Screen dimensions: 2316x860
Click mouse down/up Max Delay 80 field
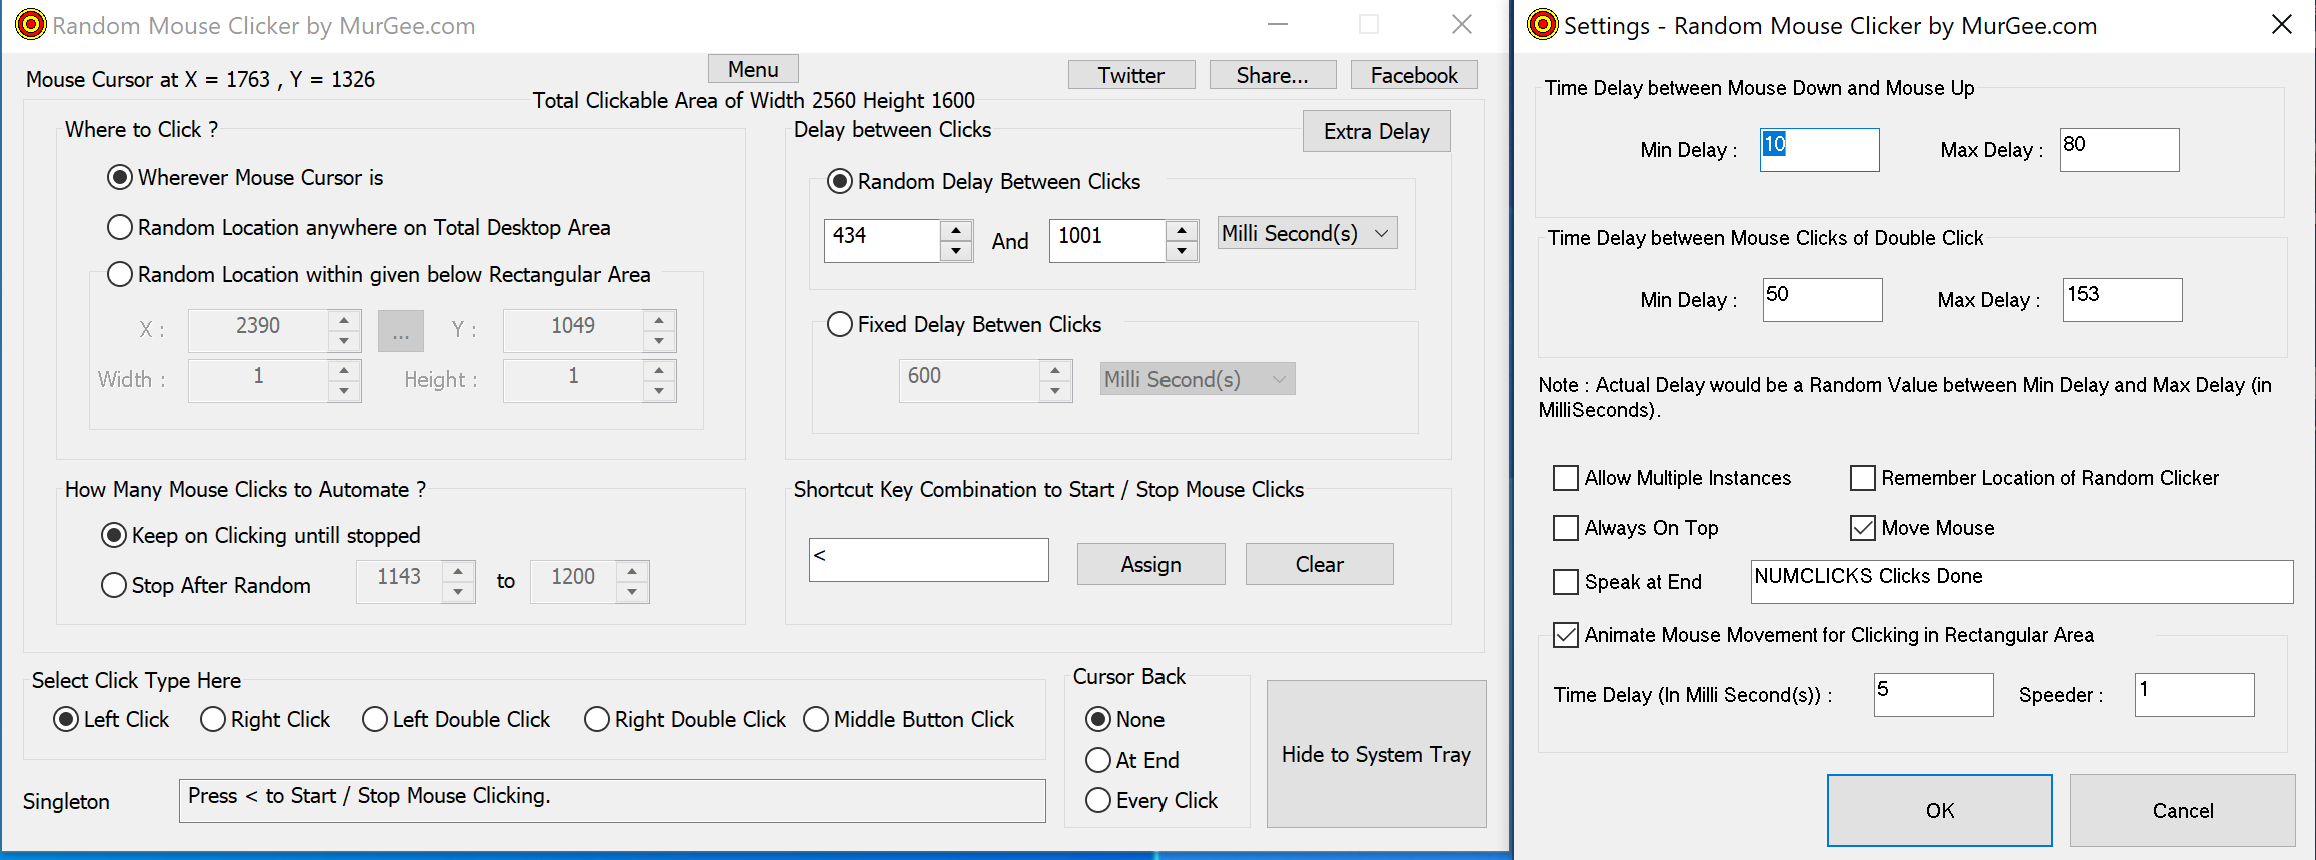click(2120, 150)
